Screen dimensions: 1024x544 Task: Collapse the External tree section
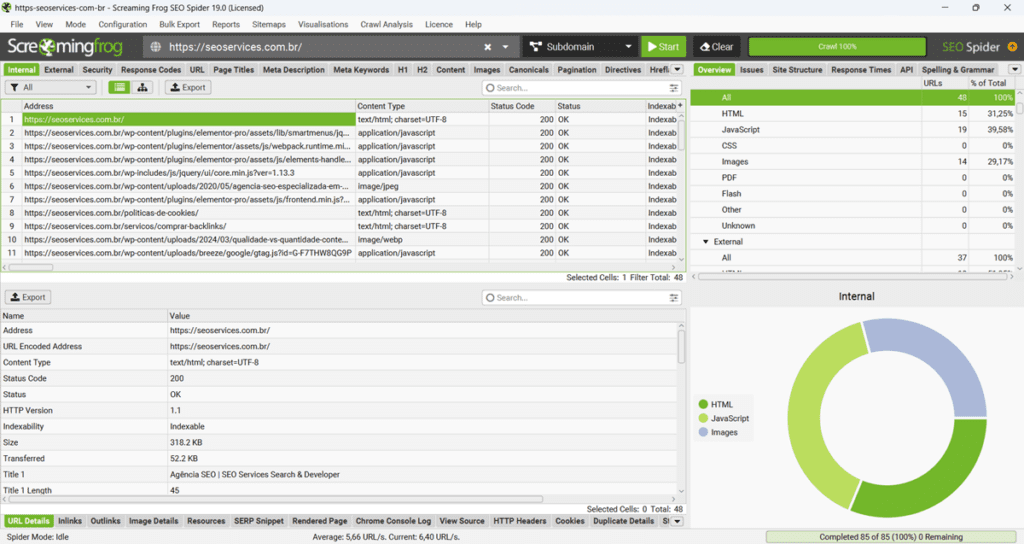coord(705,242)
